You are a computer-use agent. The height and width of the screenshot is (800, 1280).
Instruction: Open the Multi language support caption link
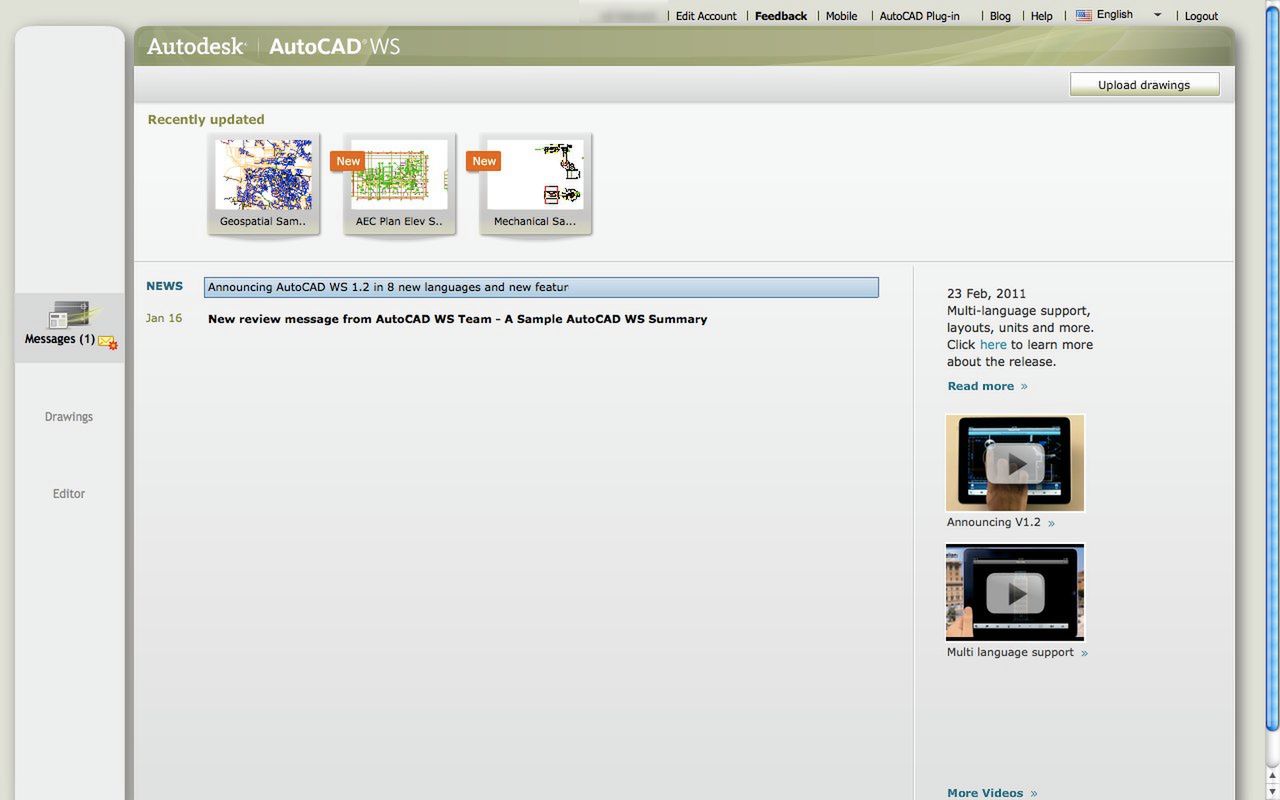point(1017,652)
